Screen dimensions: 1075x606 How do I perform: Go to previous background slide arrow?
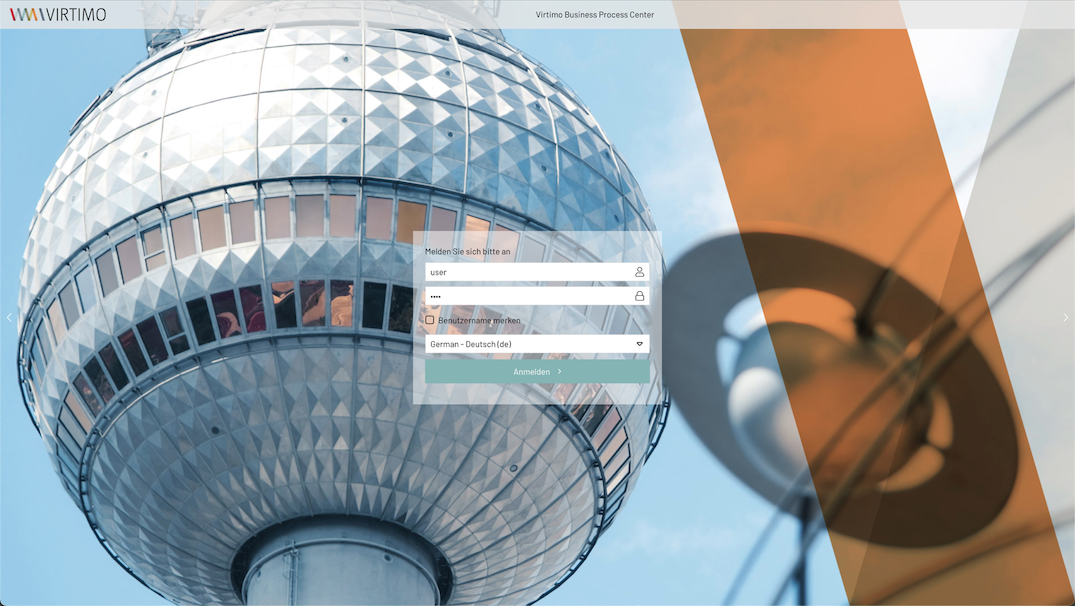point(10,318)
